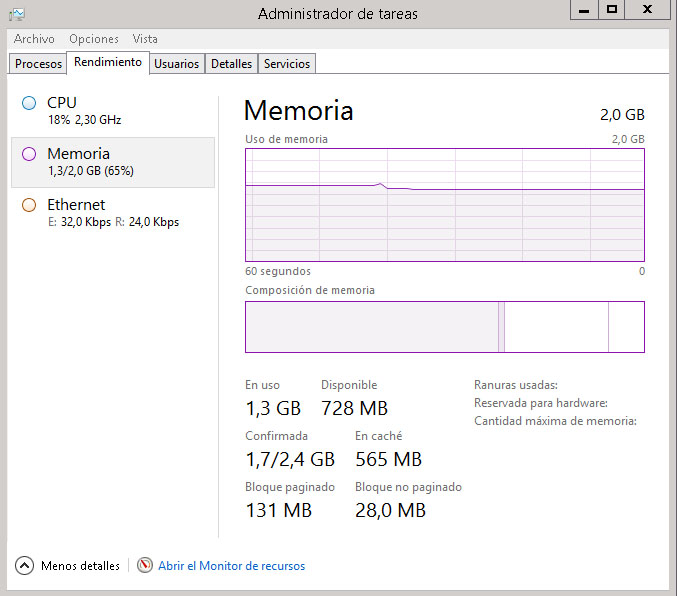Screen dimensions: 677x596
Task: Click the purple Memoria circle icon
Action: (28, 154)
